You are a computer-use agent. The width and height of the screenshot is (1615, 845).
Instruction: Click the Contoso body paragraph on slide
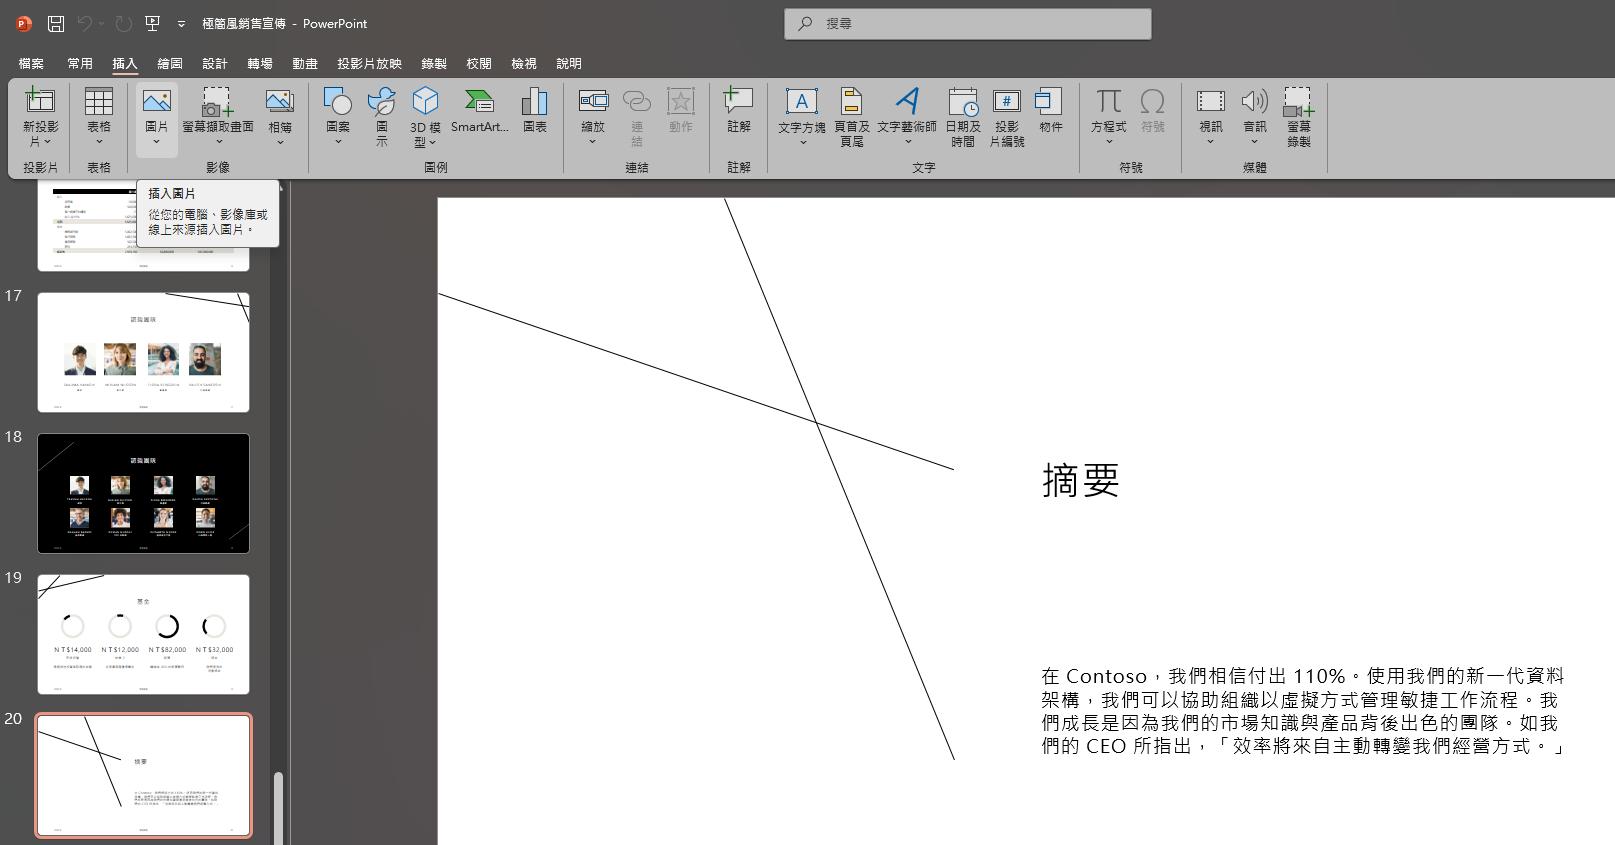[x=1302, y=711]
